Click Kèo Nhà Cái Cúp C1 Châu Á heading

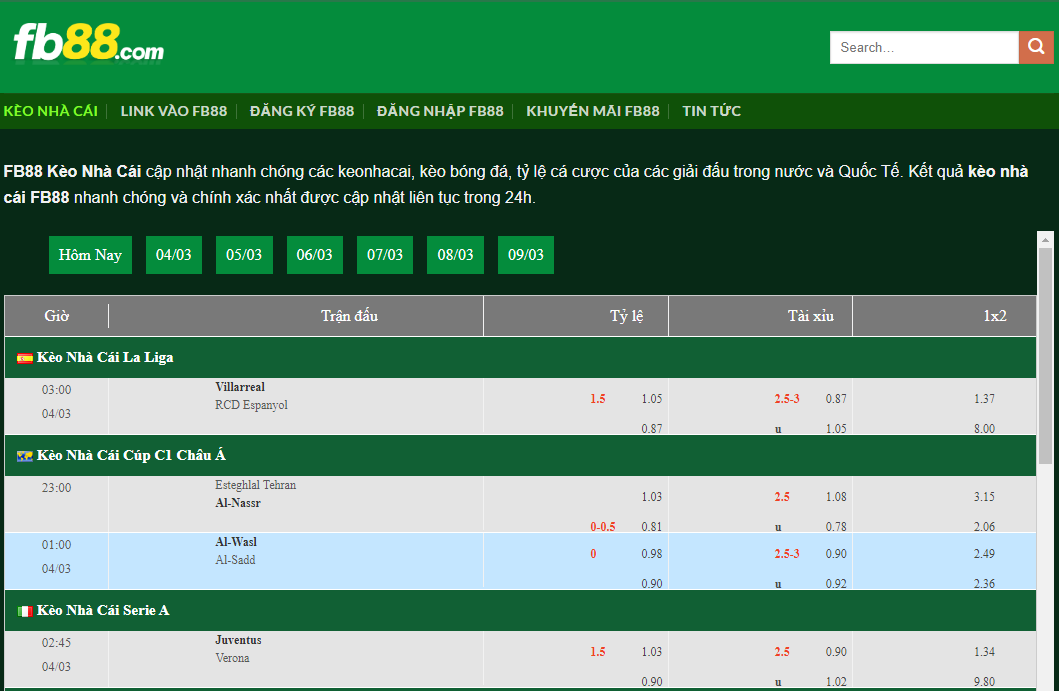click(131, 455)
